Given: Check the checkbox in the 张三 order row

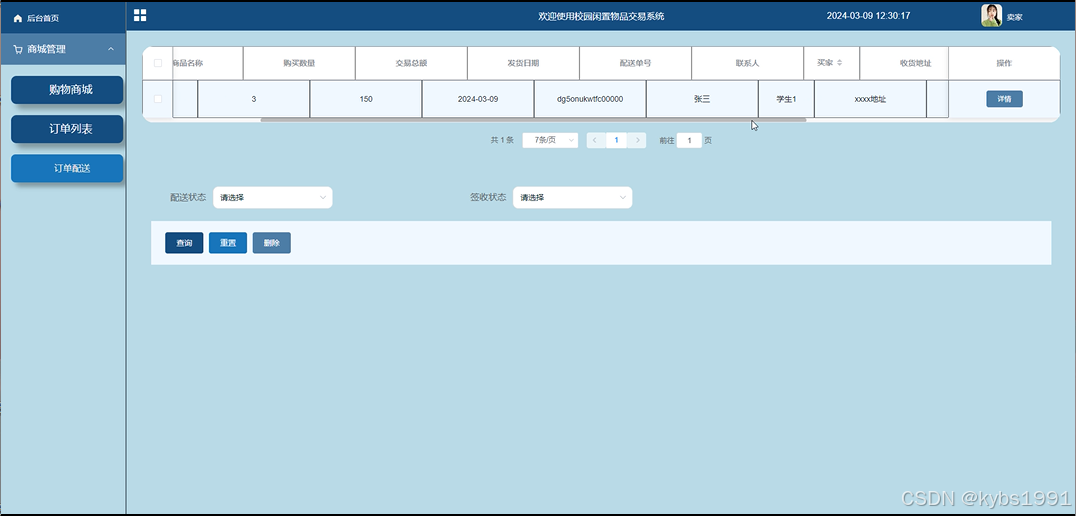Looking at the screenshot, I should 158,99.
